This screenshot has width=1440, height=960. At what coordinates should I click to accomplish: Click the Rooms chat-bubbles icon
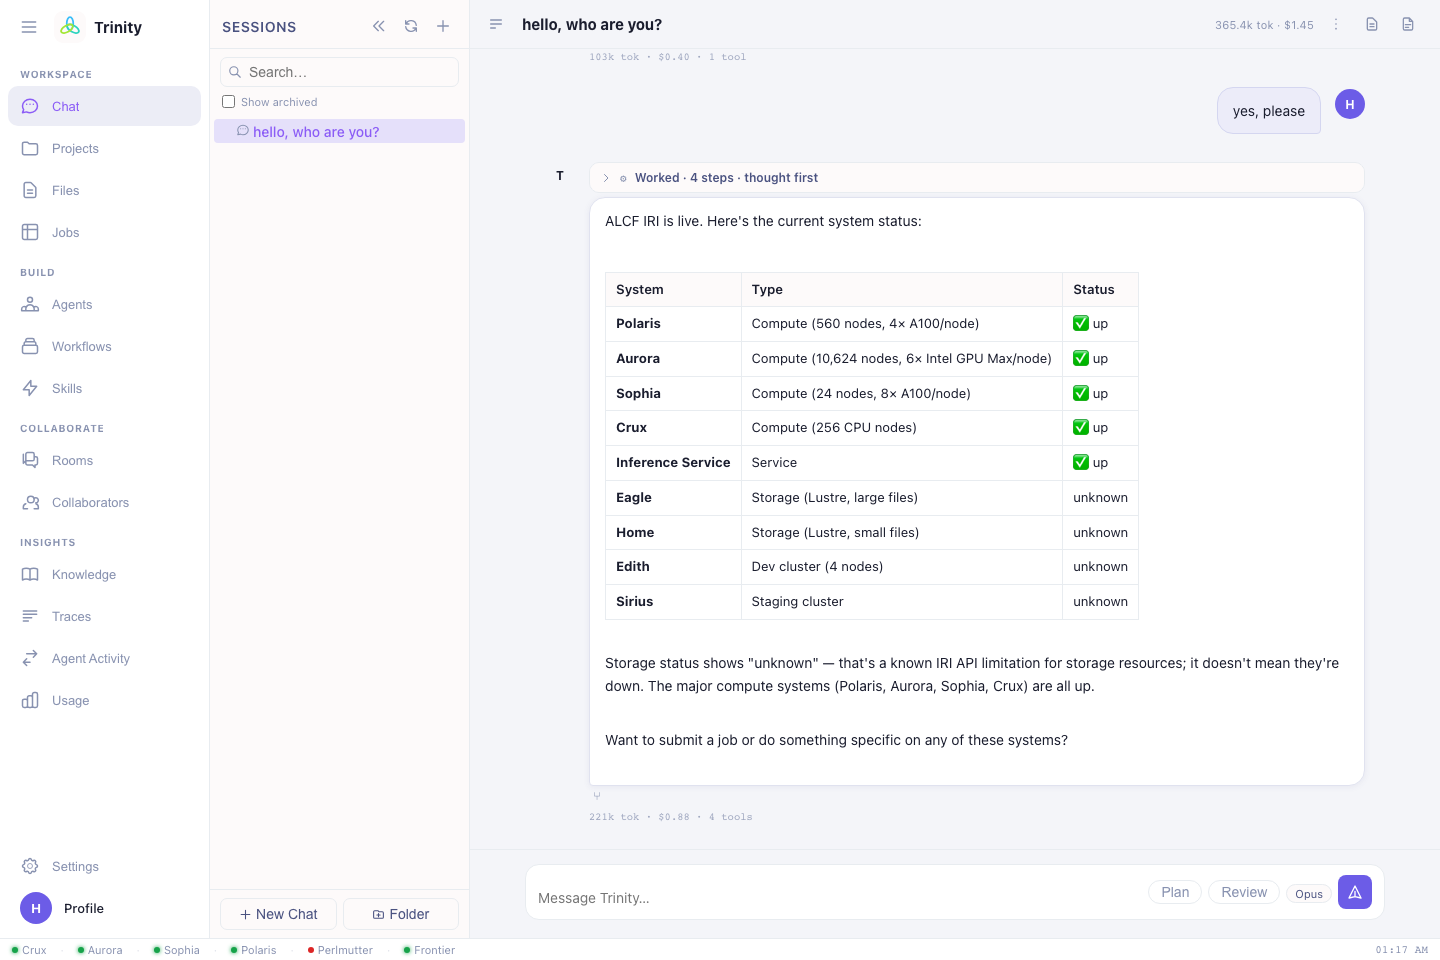(x=30, y=460)
